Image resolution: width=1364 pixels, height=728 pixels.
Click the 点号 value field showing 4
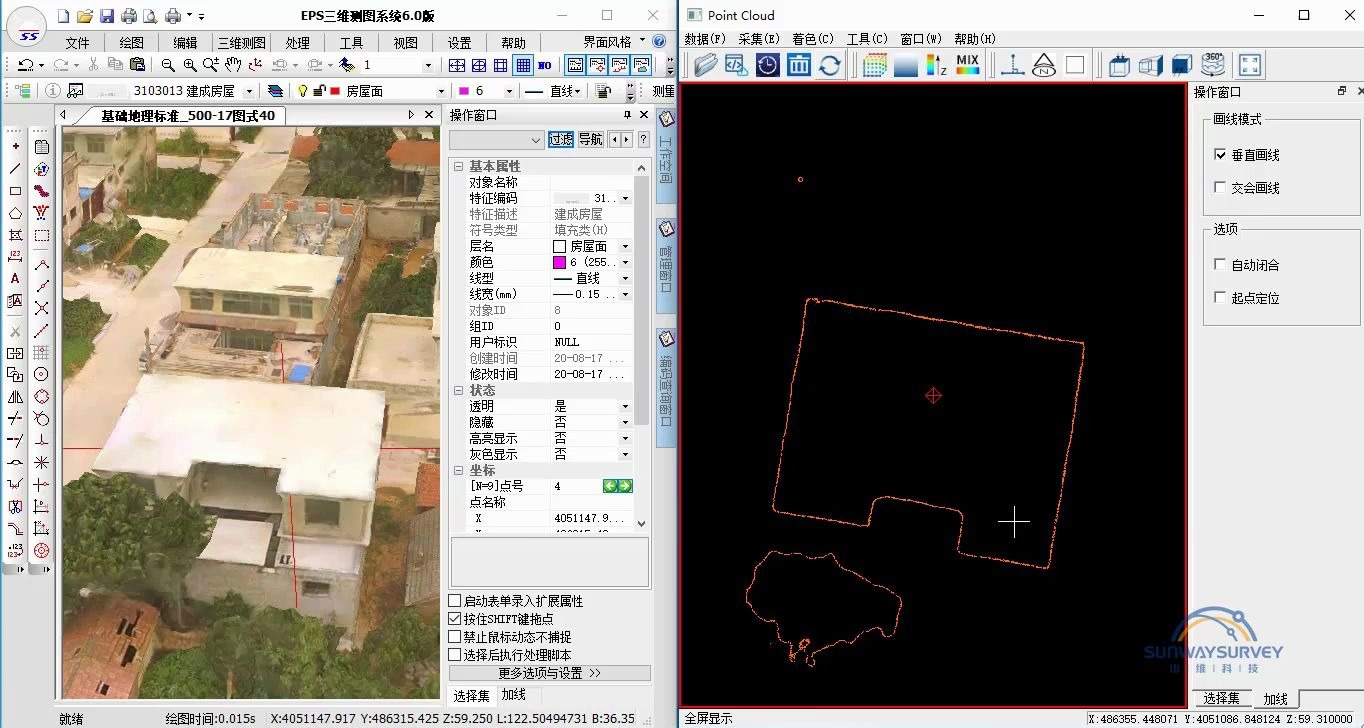coord(576,486)
